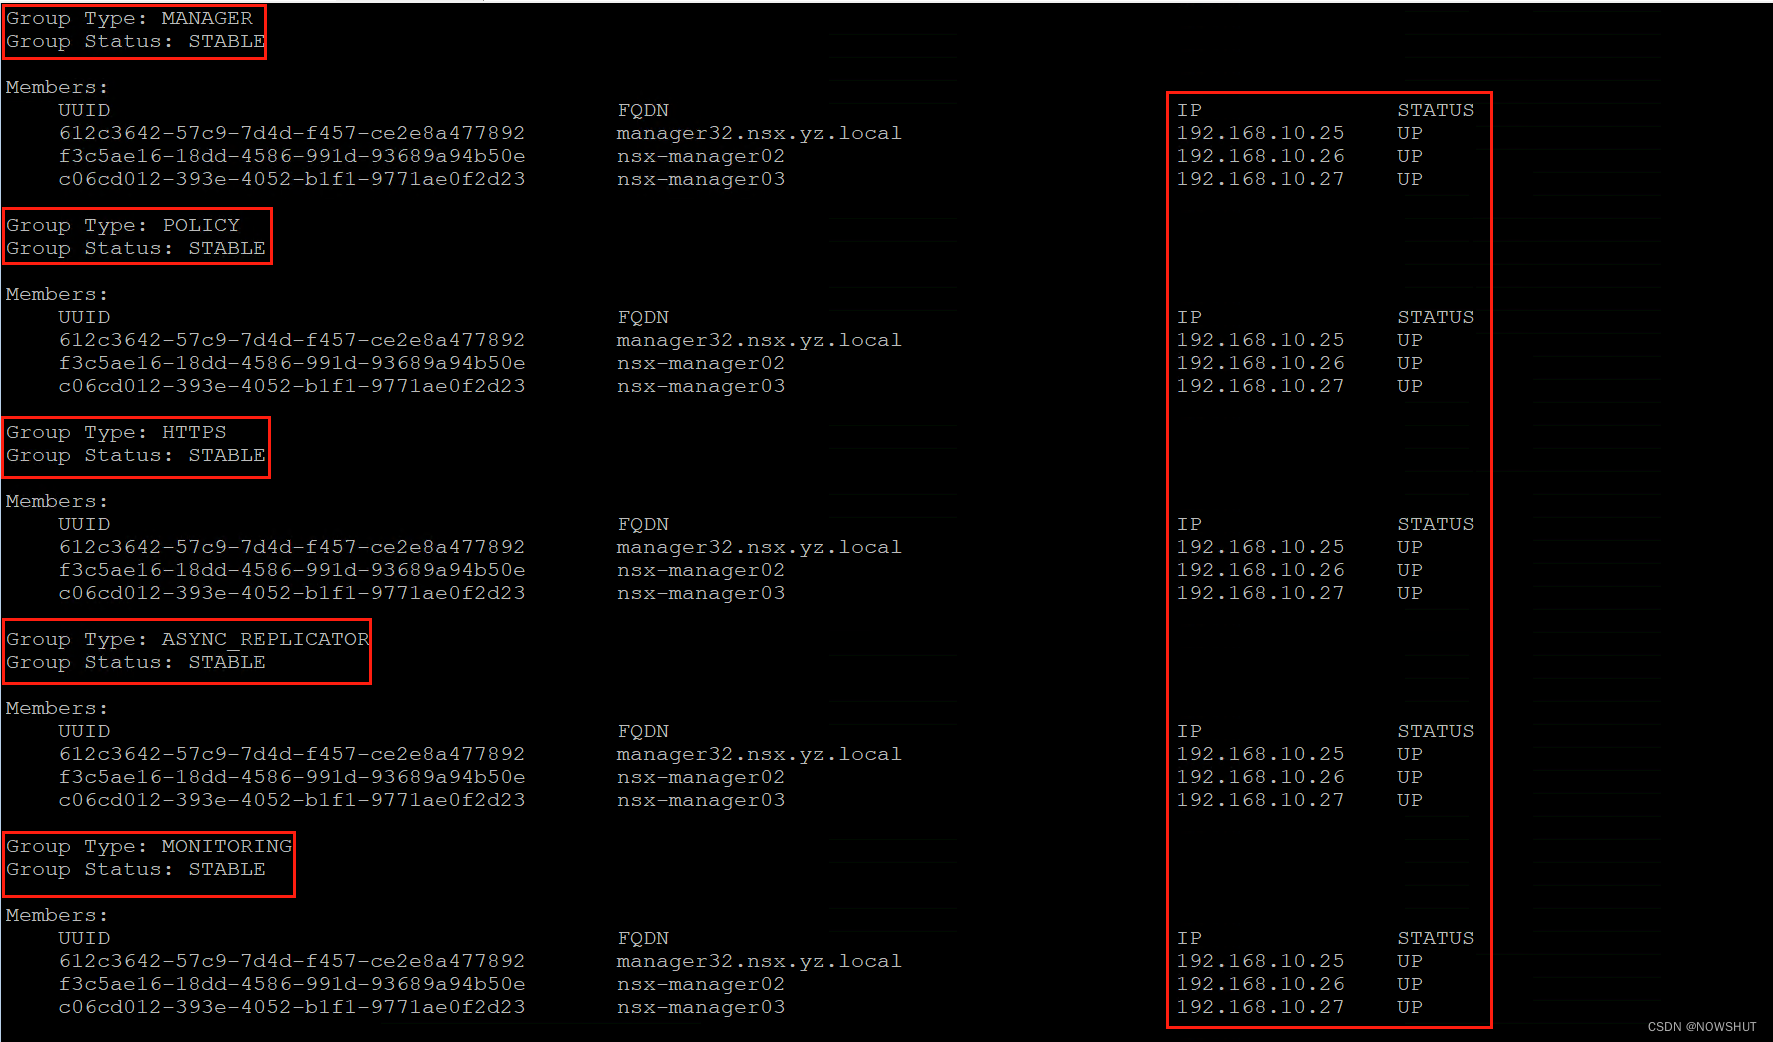Select 'Group Status: STABLE' under POLICY type
The width and height of the screenshot is (1773, 1042).
[x=136, y=248]
